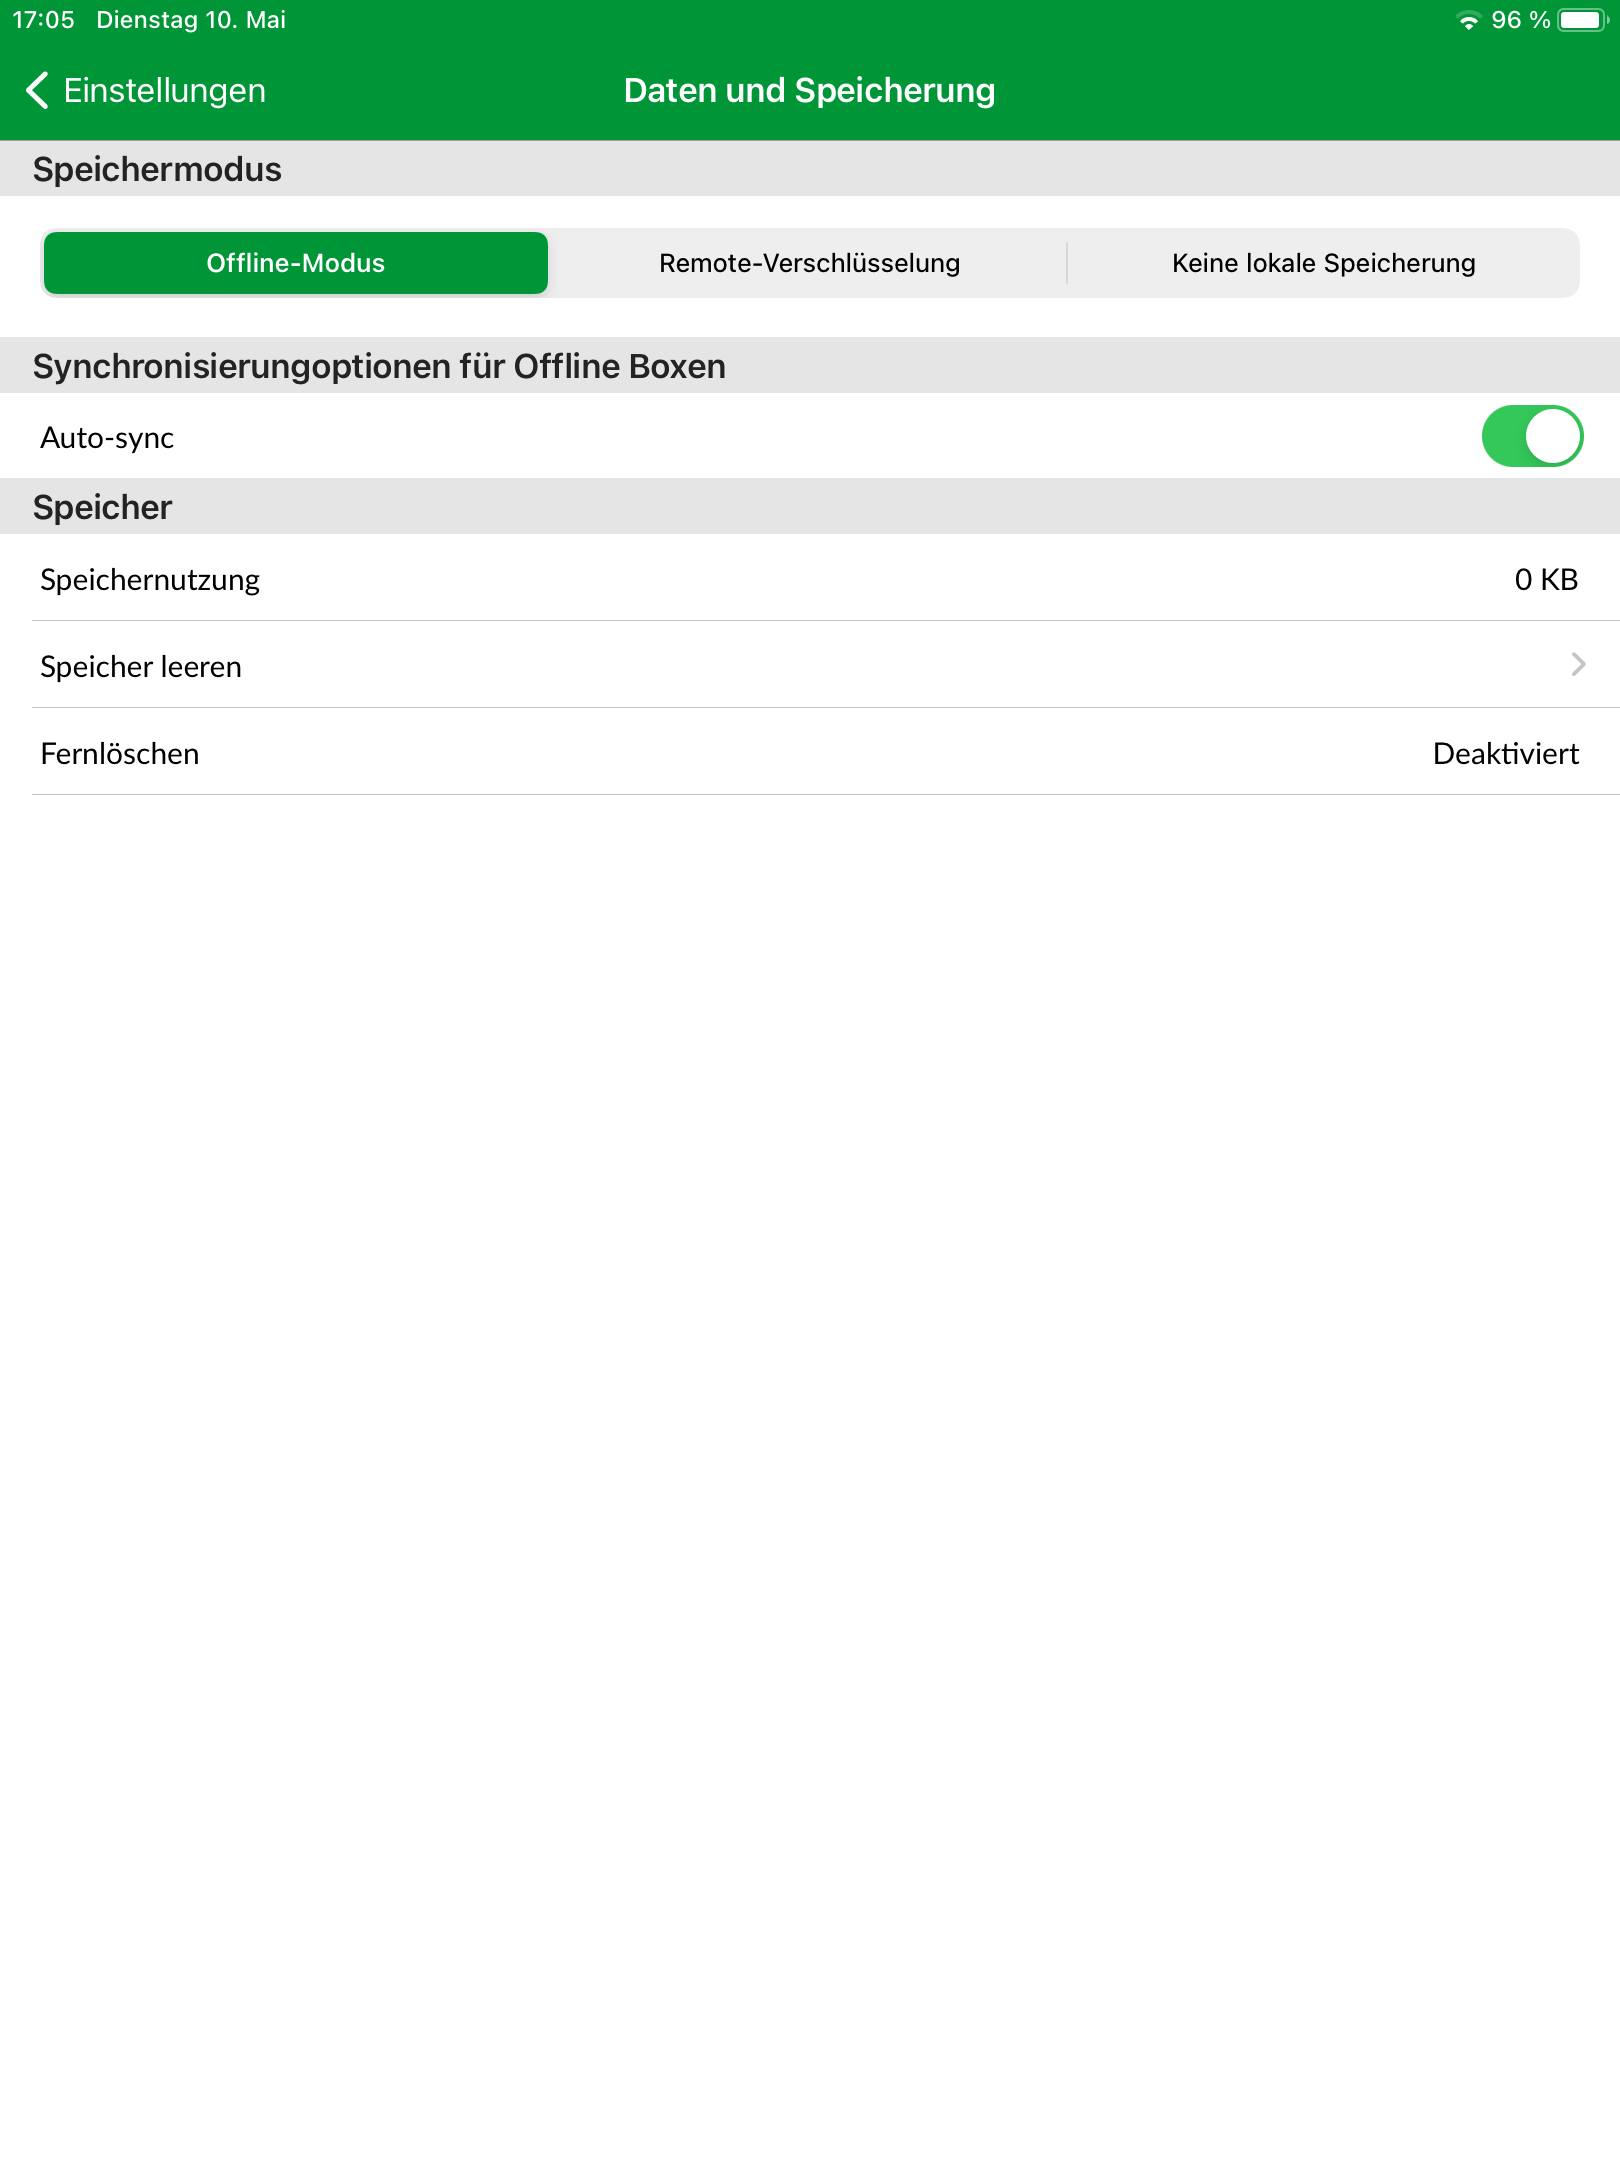1620x2160 pixels.
Task: Select the Offline-Modus tab
Action: [296, 263]
